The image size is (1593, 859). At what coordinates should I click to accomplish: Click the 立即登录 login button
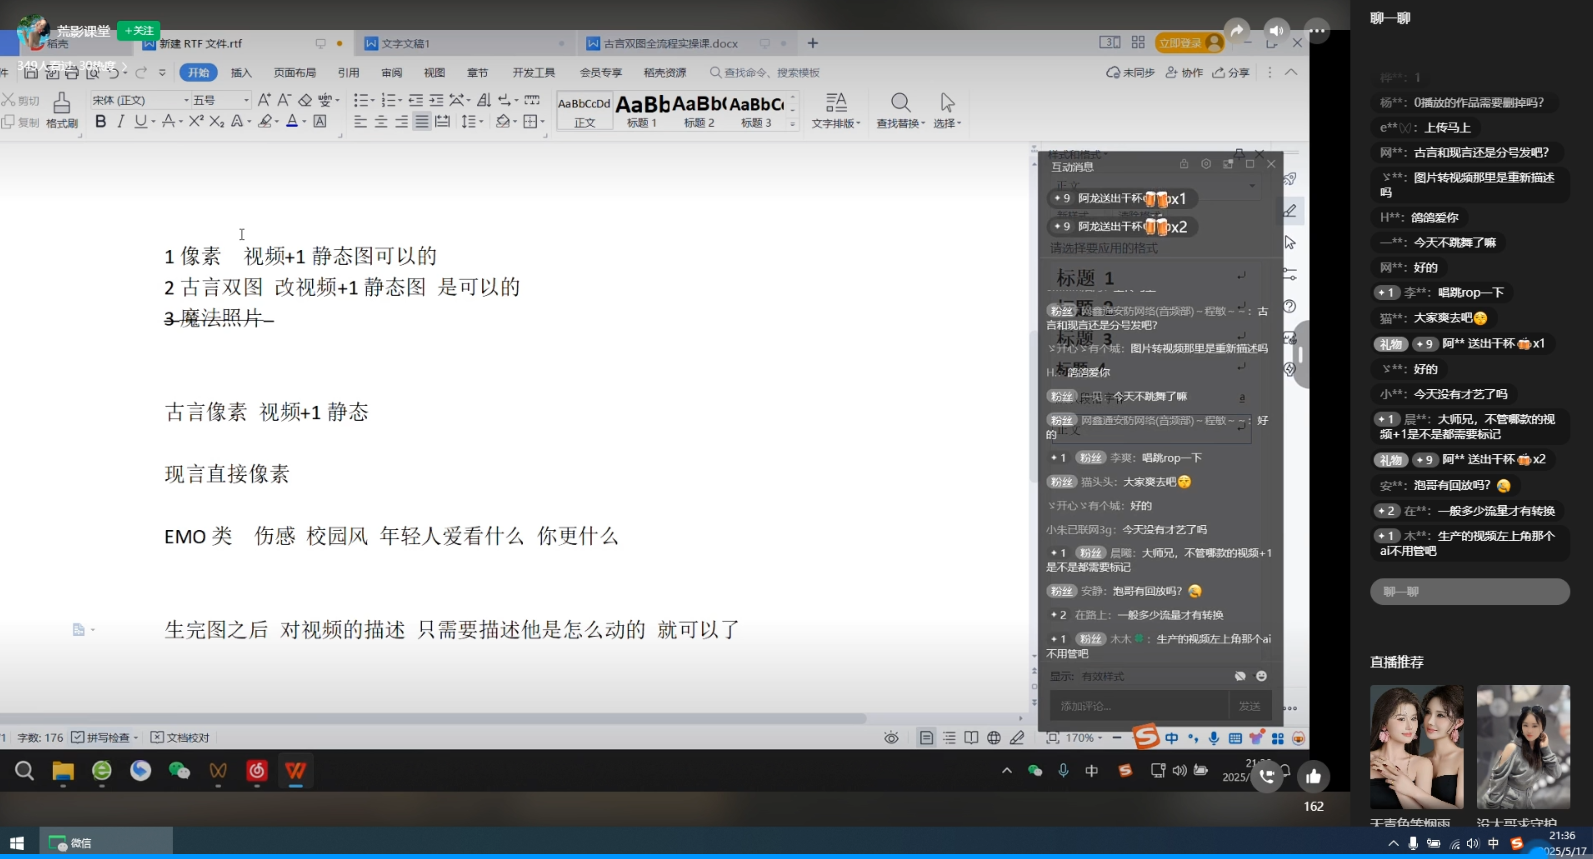coord(1180,43)
